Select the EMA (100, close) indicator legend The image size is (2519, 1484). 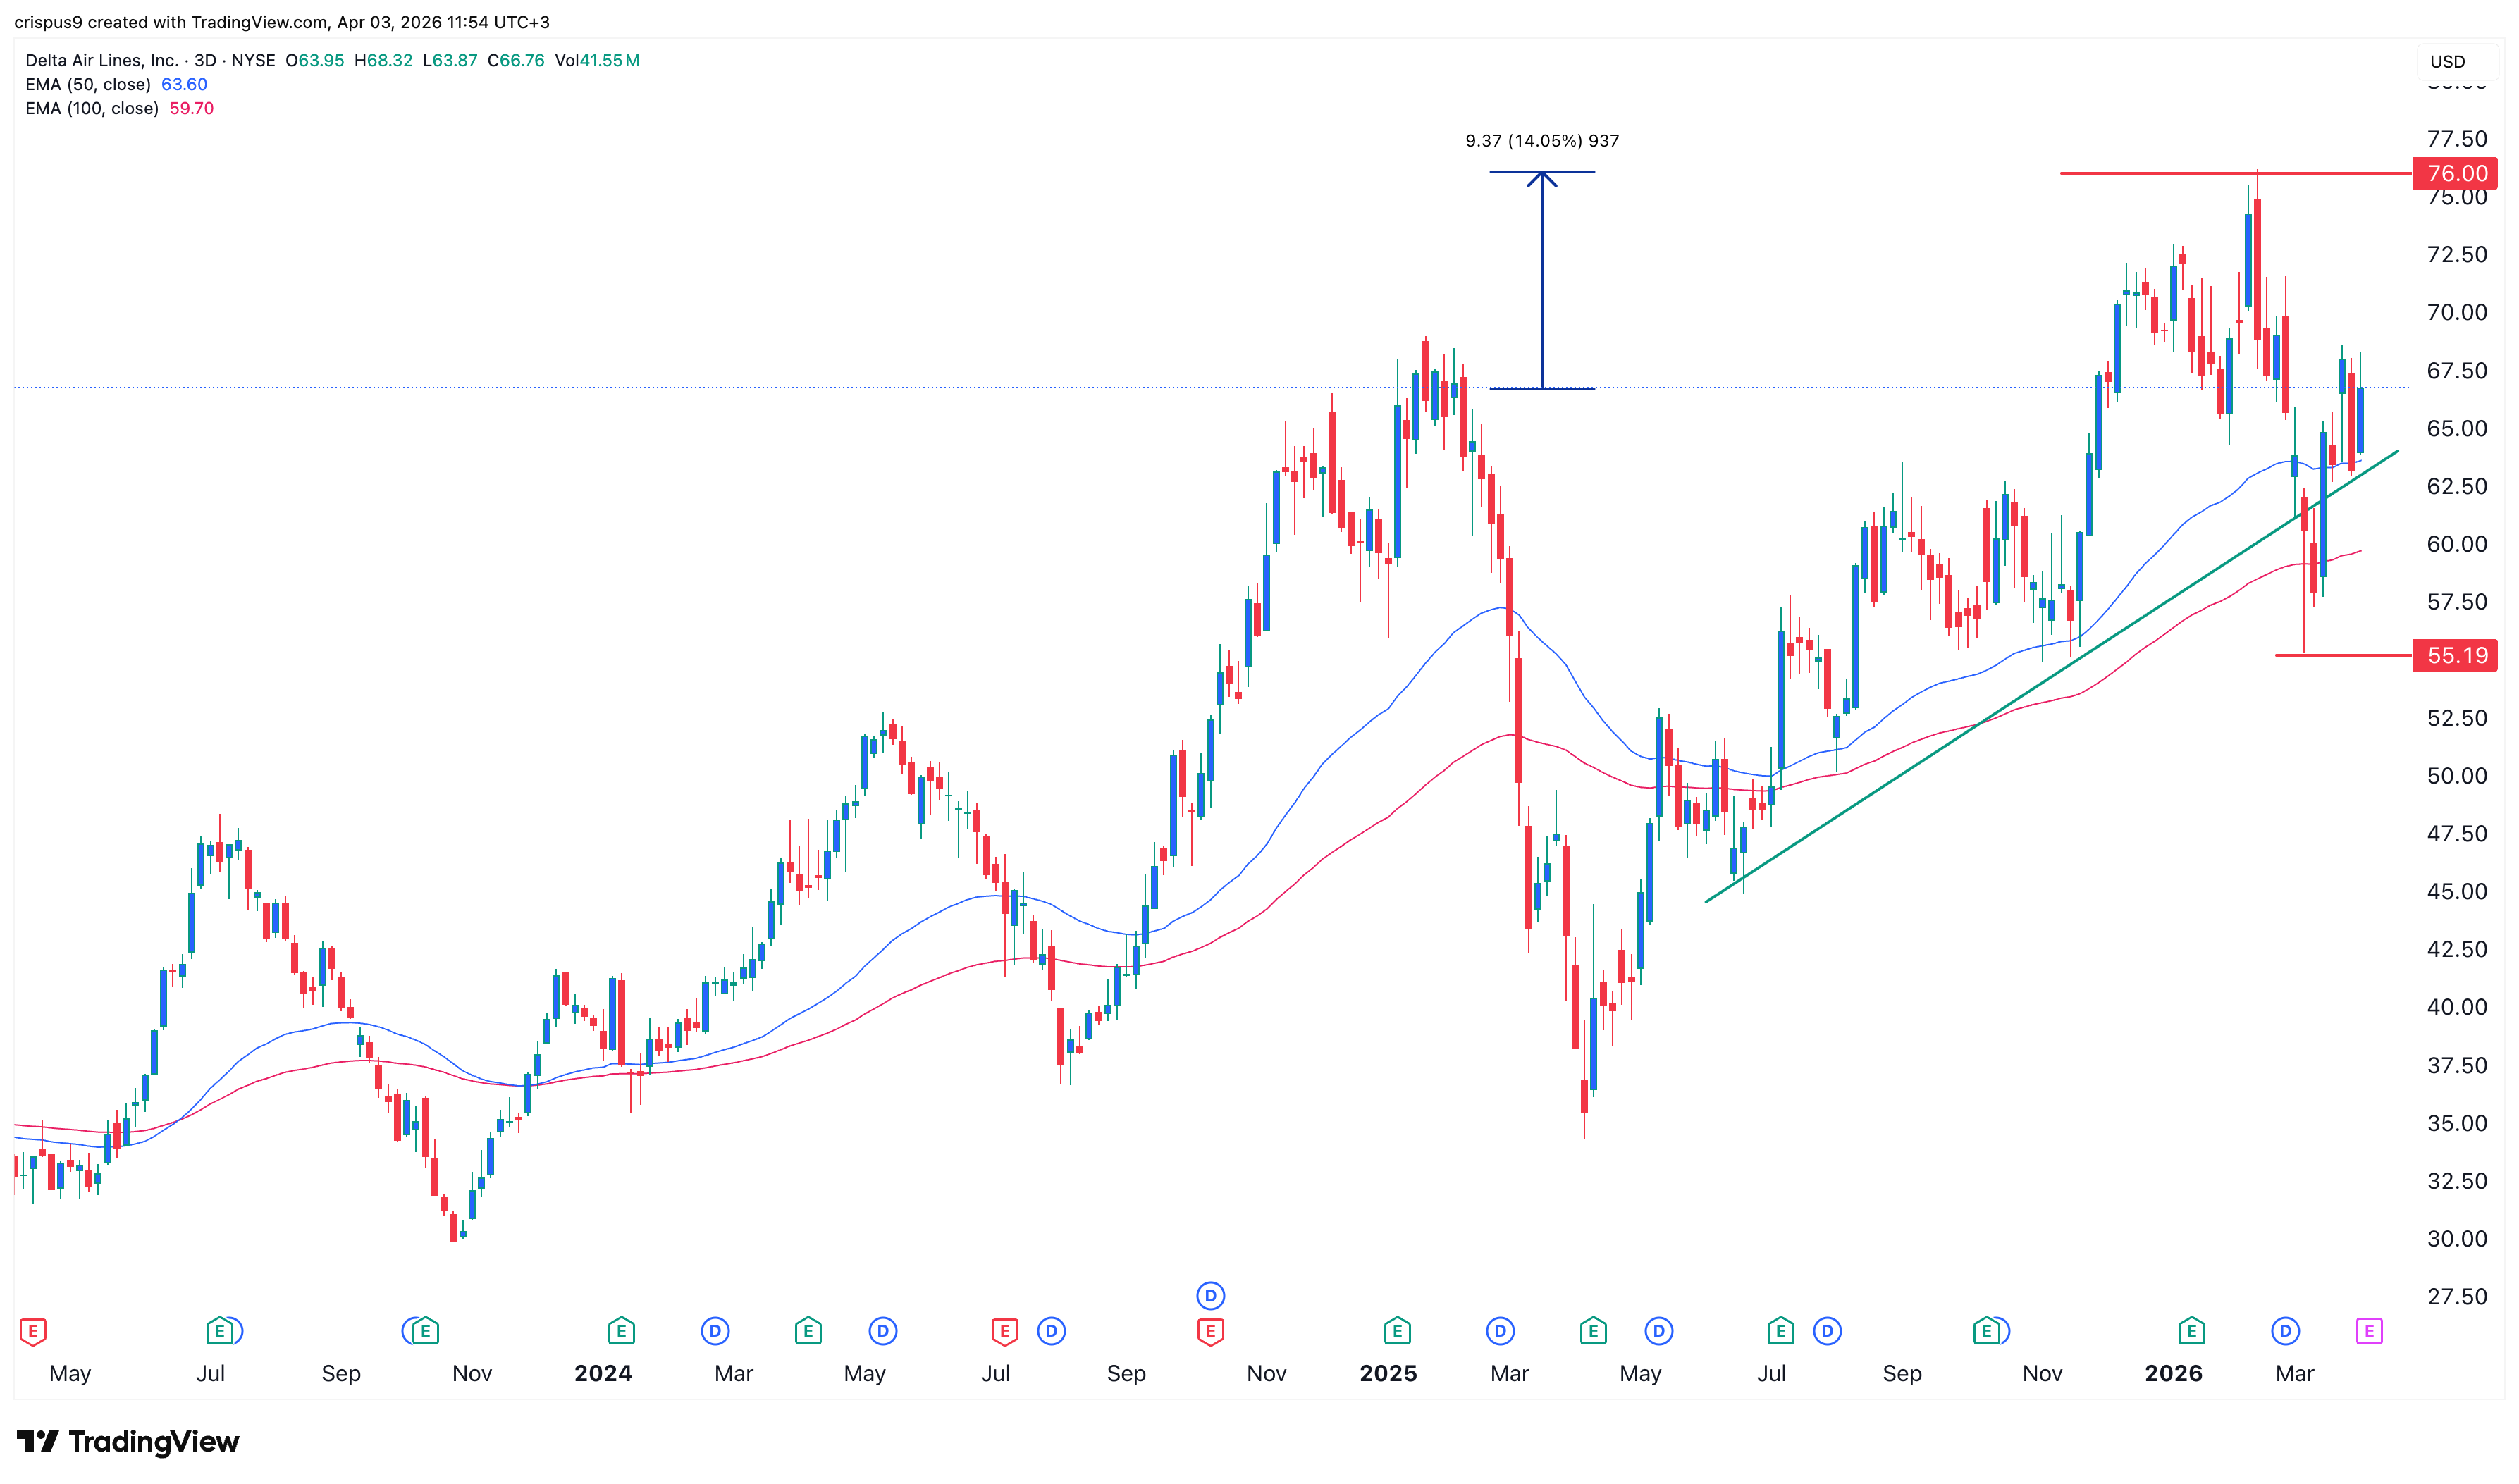(x=92, y=109)
